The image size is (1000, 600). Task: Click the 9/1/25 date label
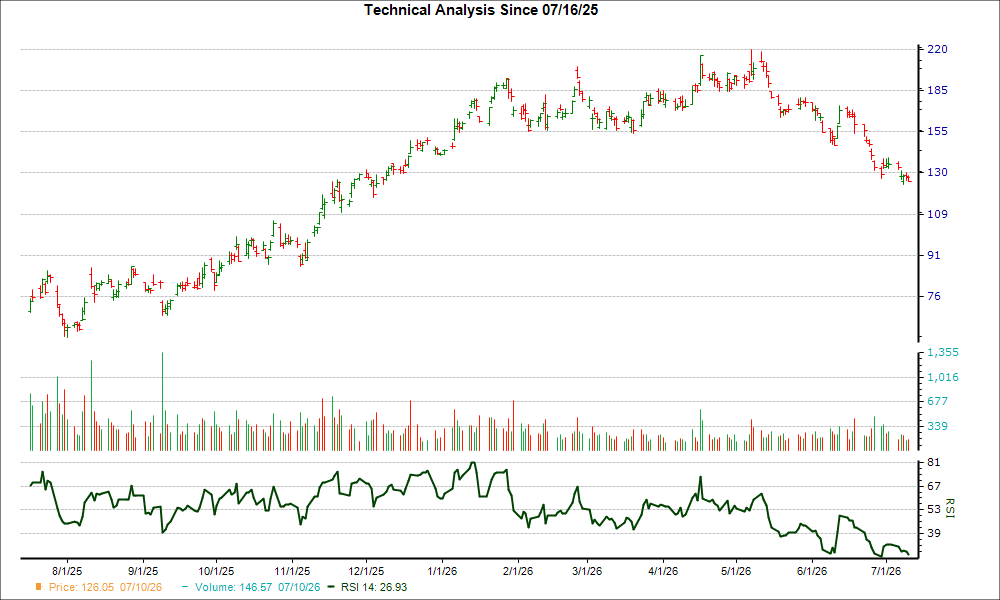[143, 571]
